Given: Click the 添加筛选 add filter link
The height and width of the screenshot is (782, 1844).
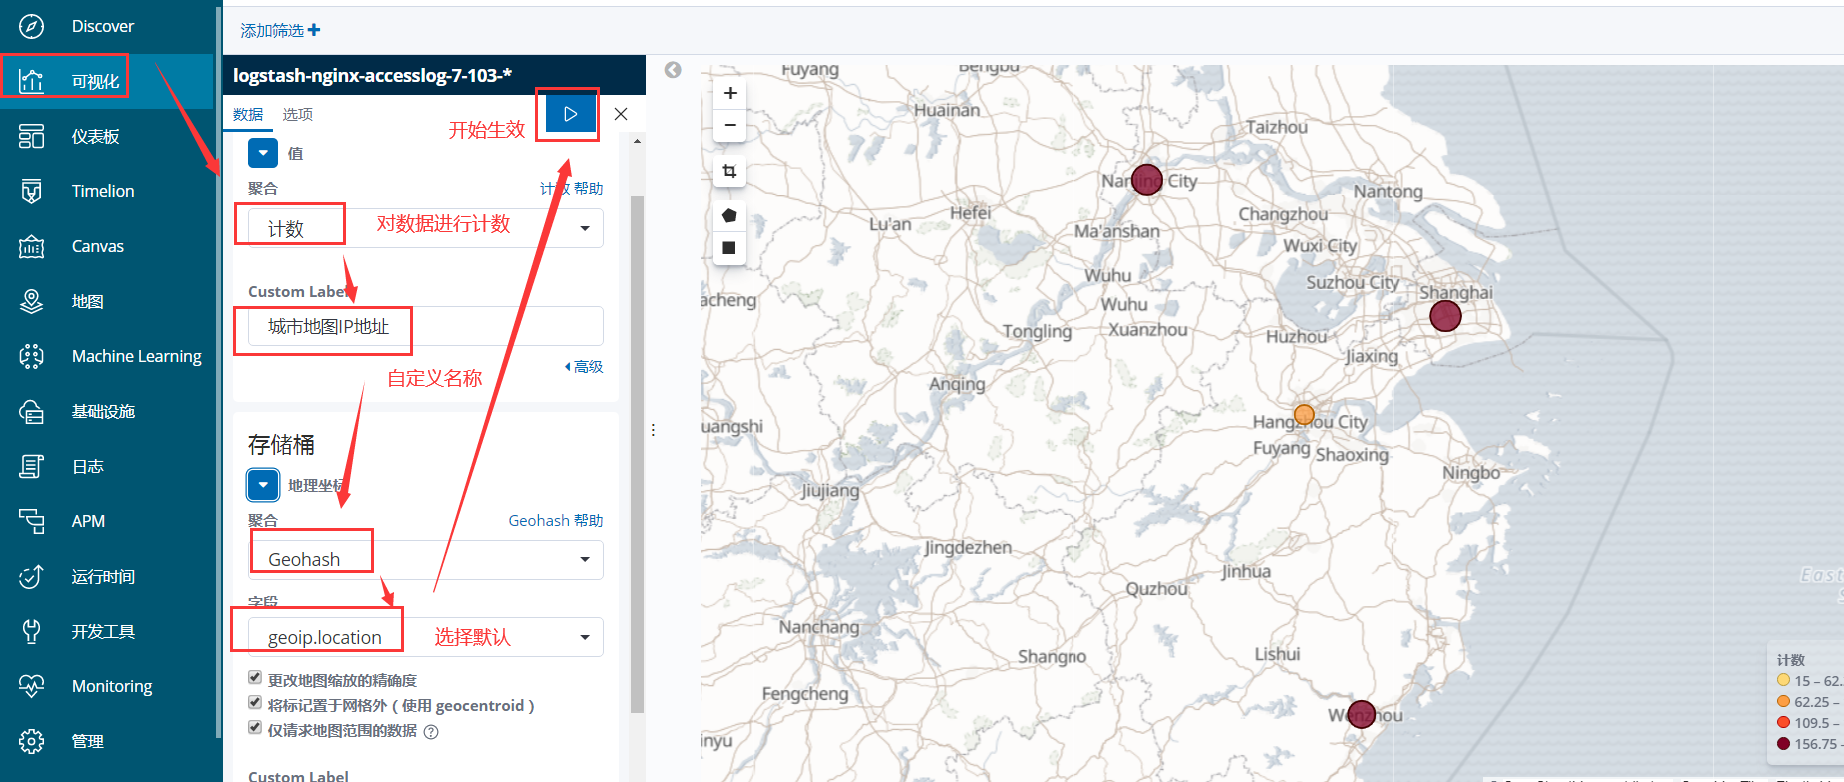Looking at the screenshot, I should pos(280,30).
